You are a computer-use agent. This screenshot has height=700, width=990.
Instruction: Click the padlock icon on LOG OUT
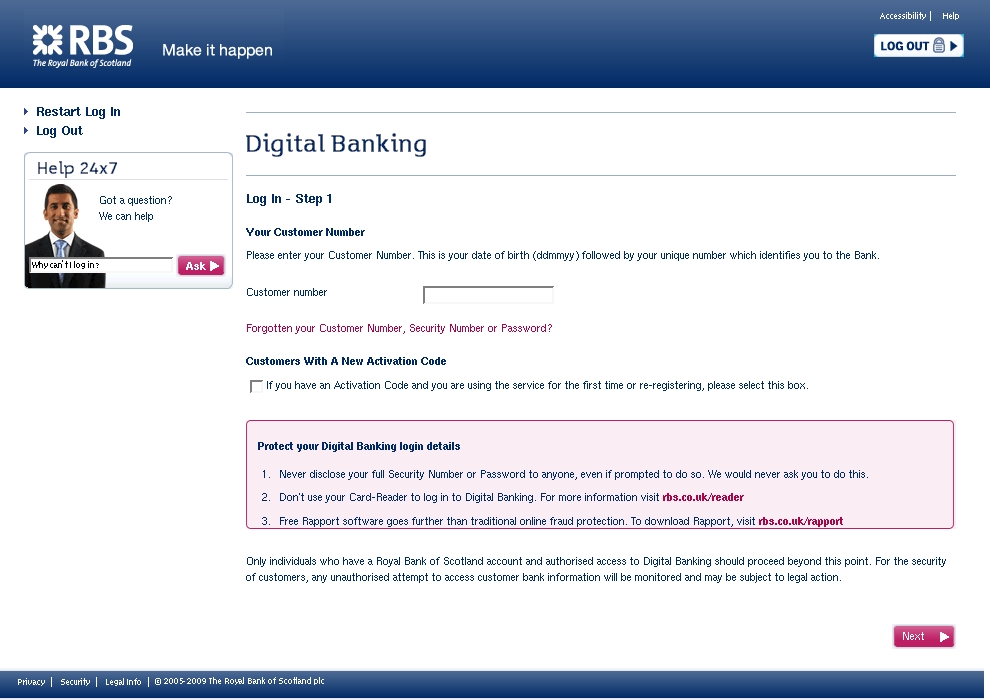[939, 45]
